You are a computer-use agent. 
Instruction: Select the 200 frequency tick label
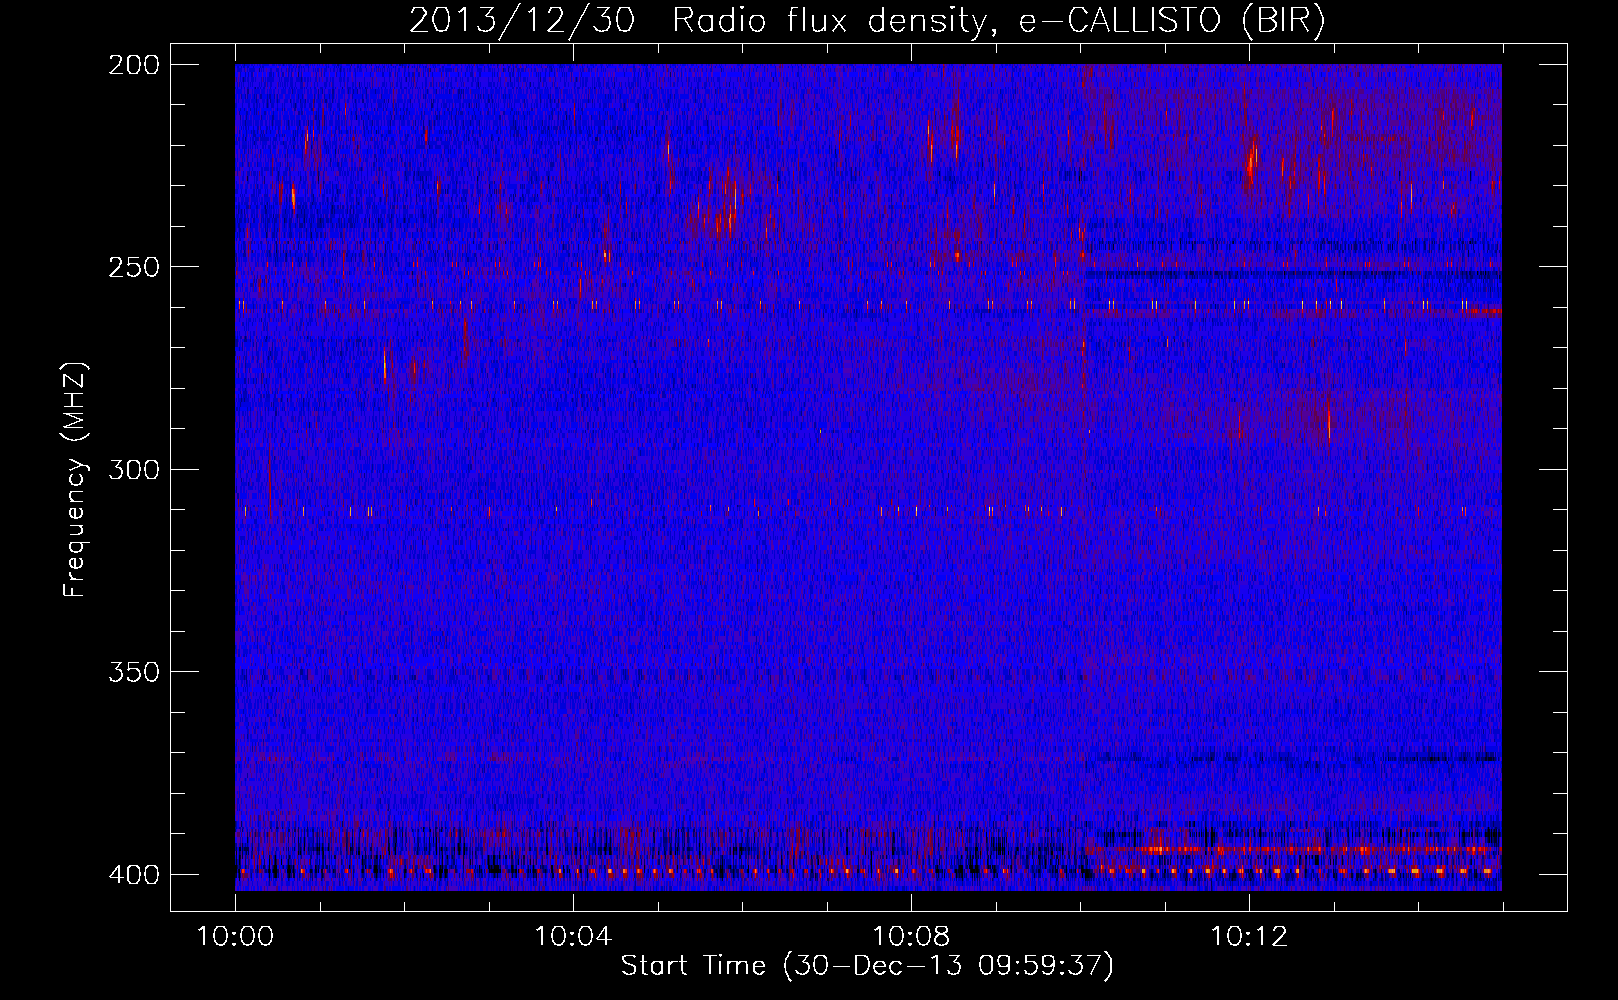pyautogui.click(x=134, y=65)
